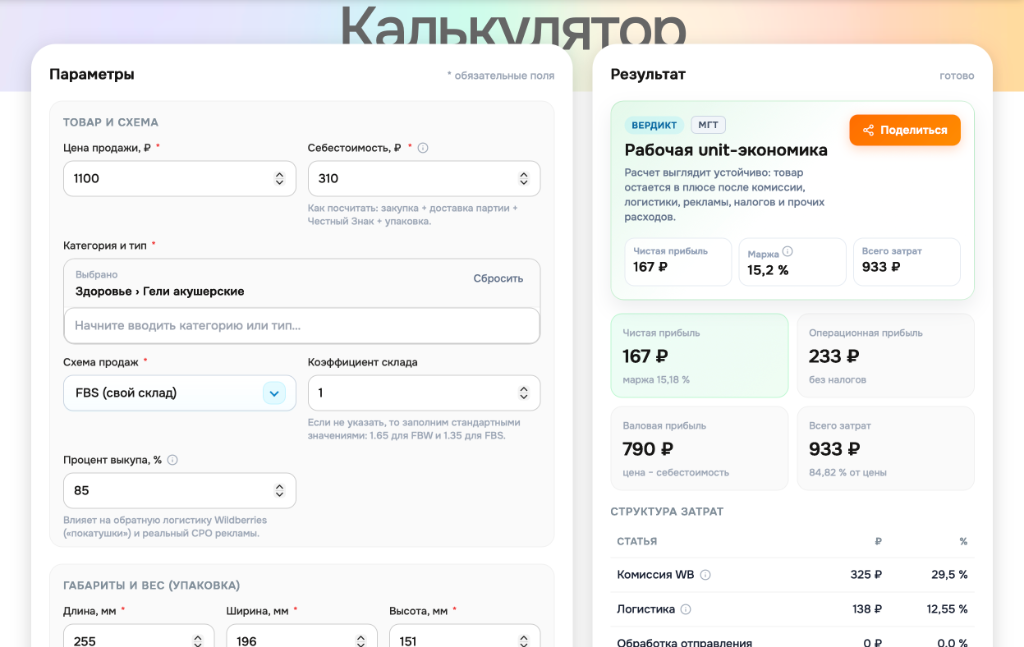Click the ТОВАР И СХЕМА heading
Image resolution: width=1024 pixels, height=647 pixels.
110,122
